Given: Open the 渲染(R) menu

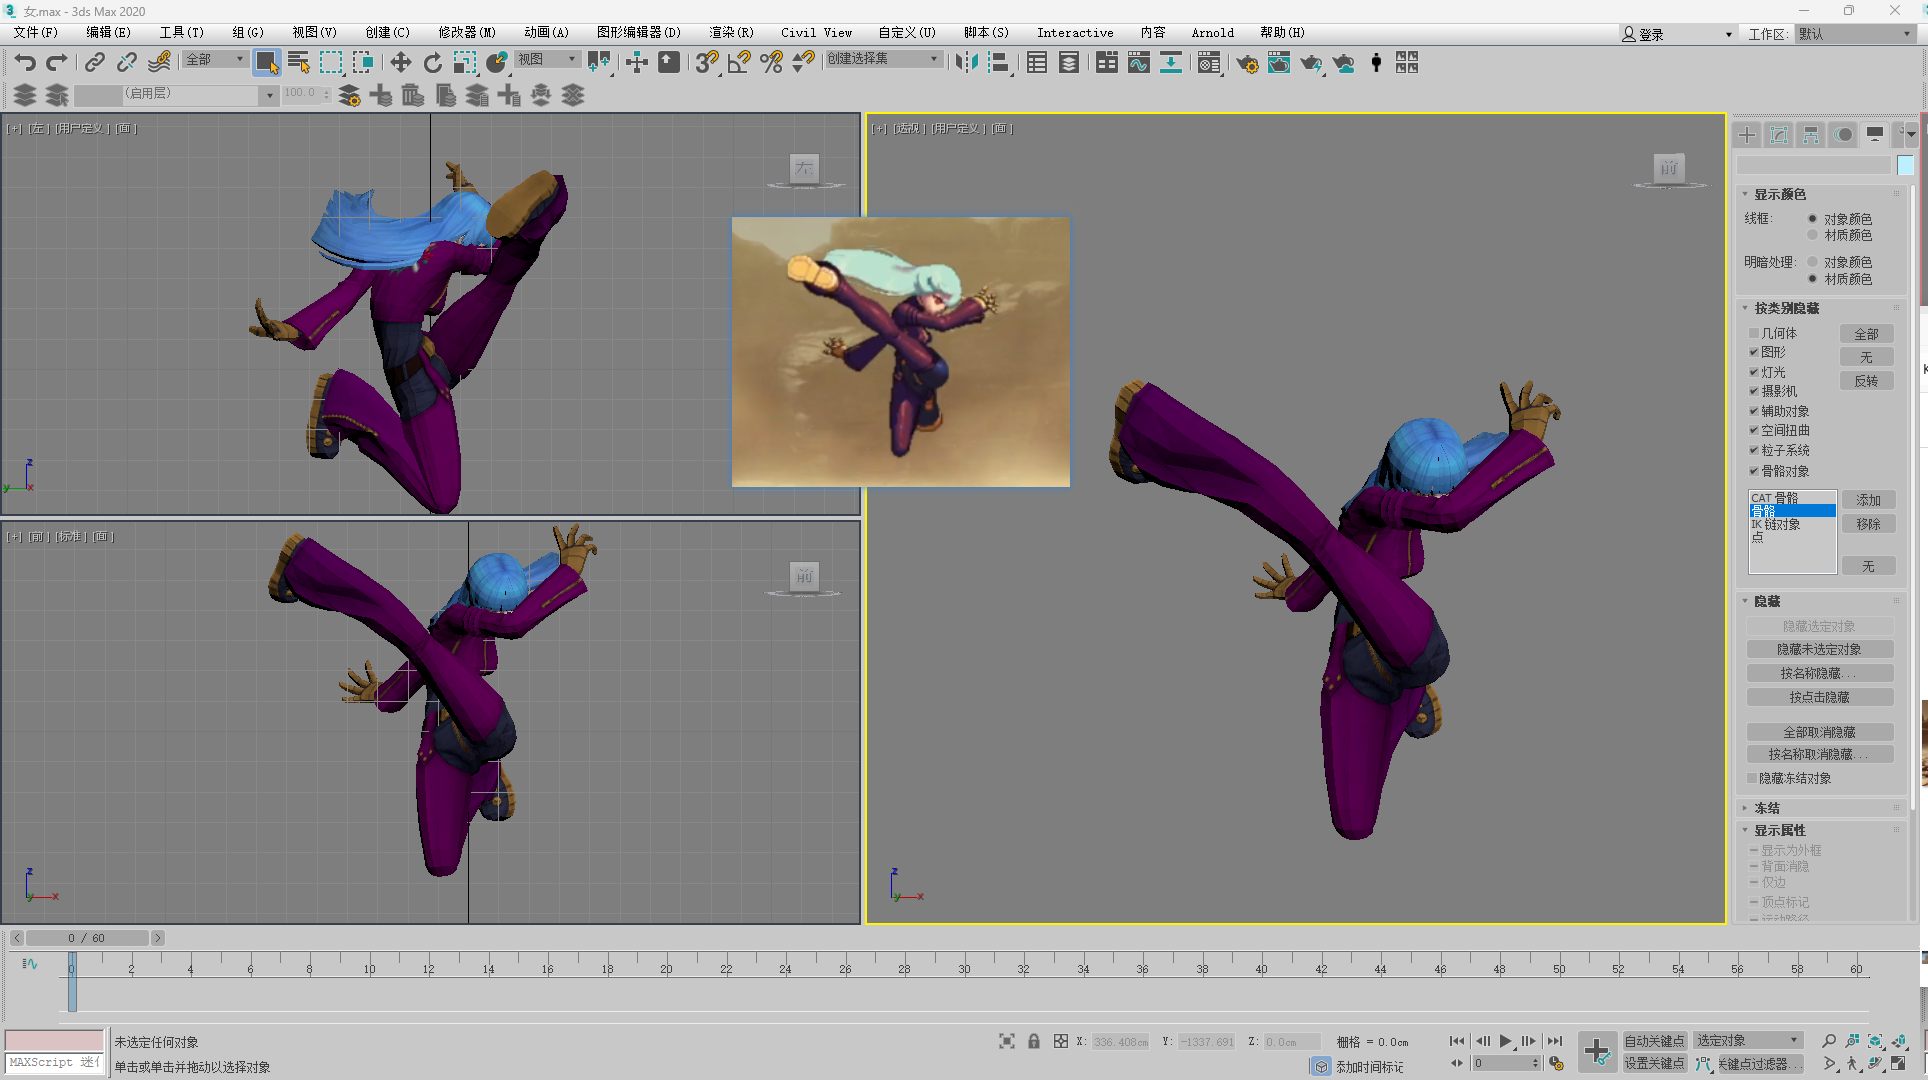Looking at the screenshot, I should pyautogui.click(x=731, y=33).
